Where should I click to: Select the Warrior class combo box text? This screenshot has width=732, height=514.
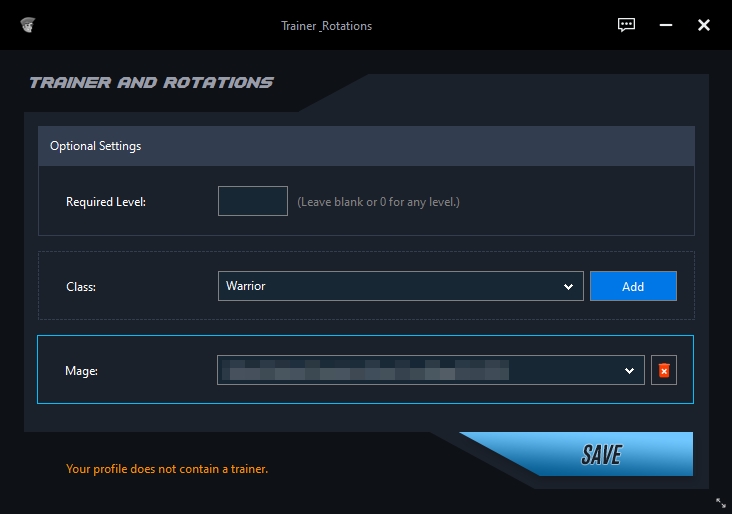[x=390, y=287]
